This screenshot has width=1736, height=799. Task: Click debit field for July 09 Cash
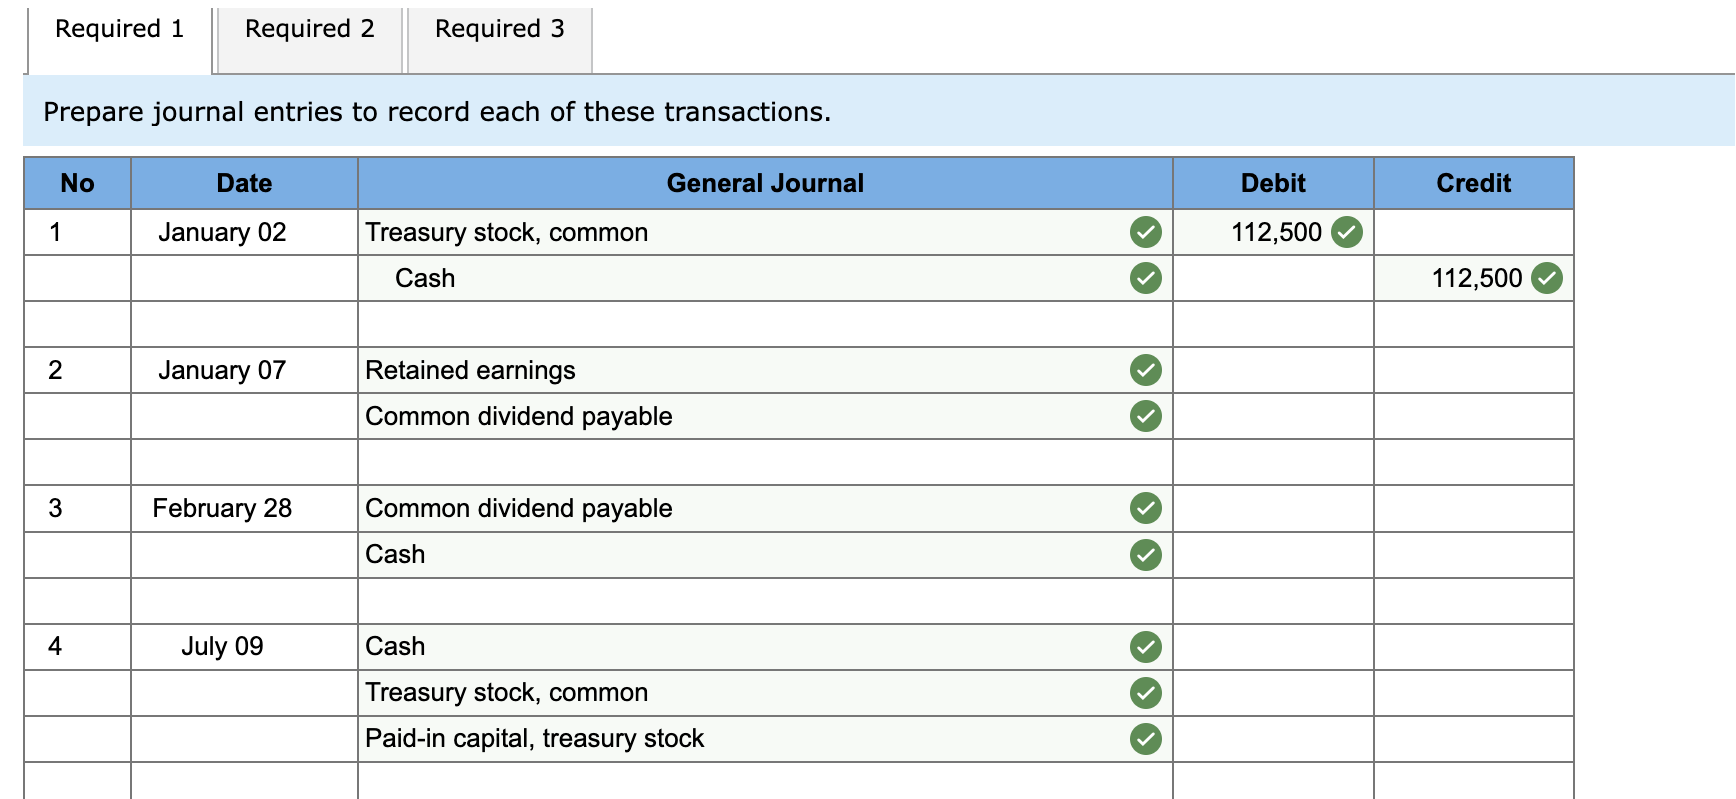(x=1273, y=646)
